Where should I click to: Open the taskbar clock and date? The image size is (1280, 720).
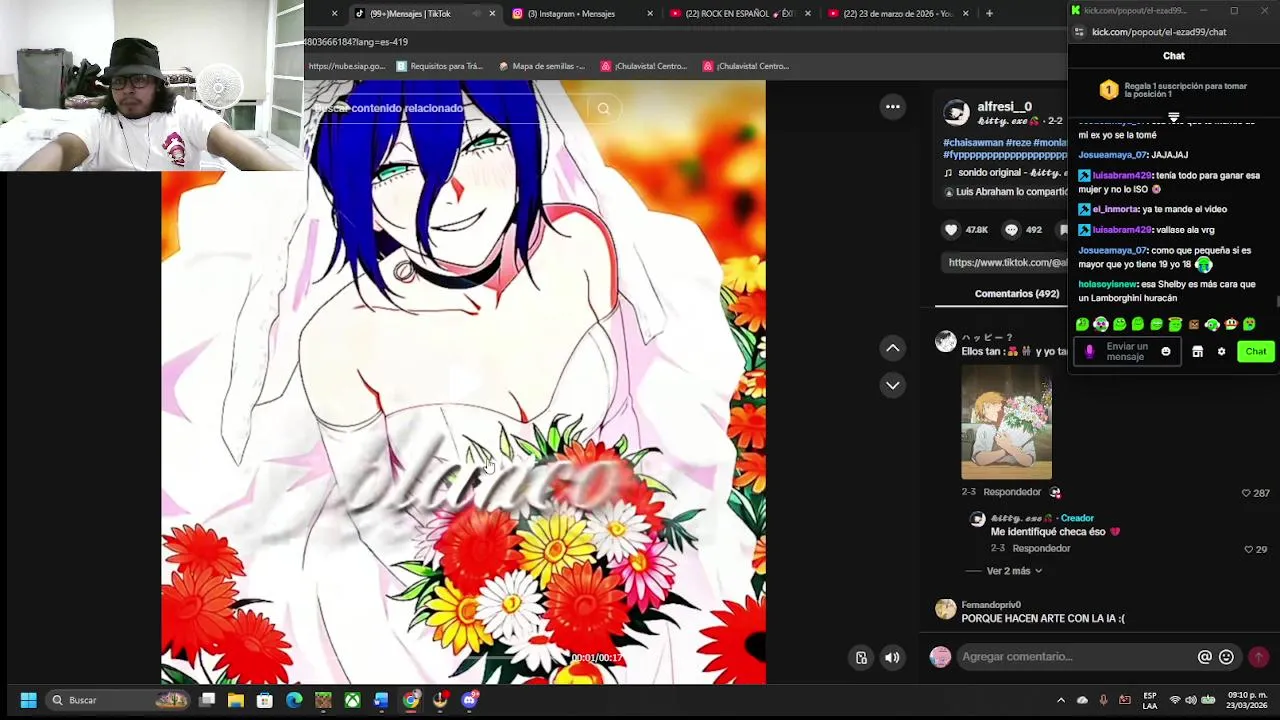coord(1248,700)
